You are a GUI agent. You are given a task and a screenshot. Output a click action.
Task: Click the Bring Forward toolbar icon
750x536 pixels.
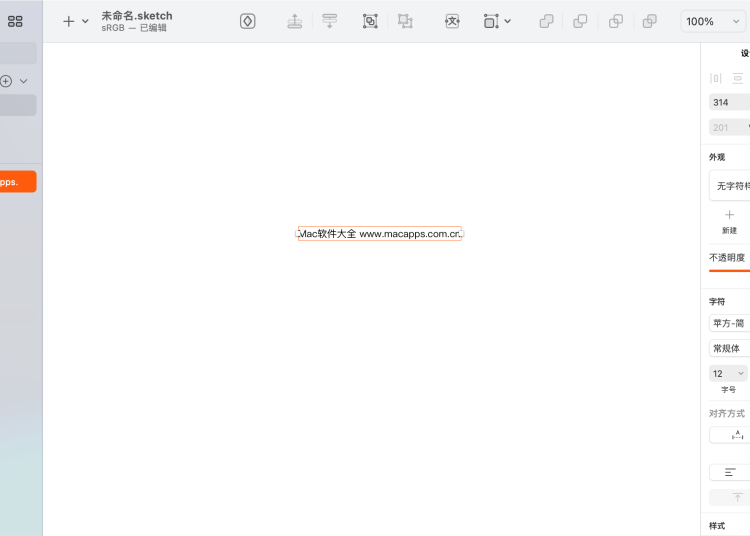[295, 21]
